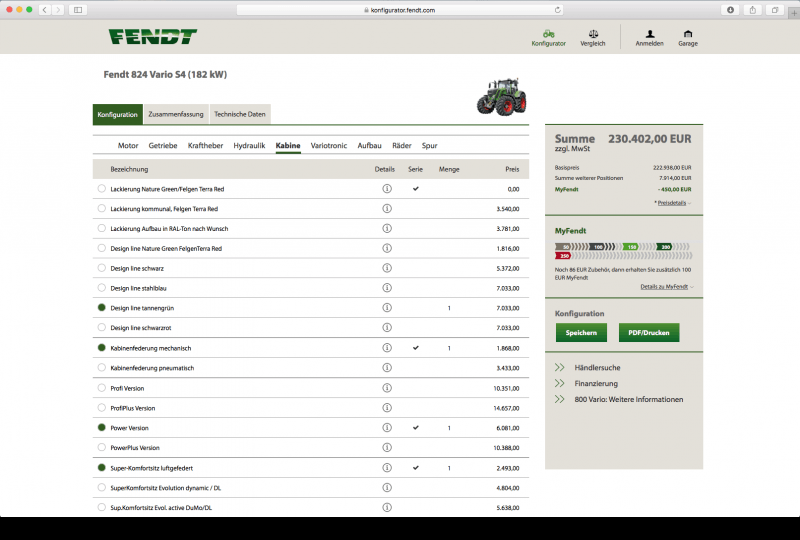
Task: Show info for Design line schwarzrot
Action: (x=387, y=328)
